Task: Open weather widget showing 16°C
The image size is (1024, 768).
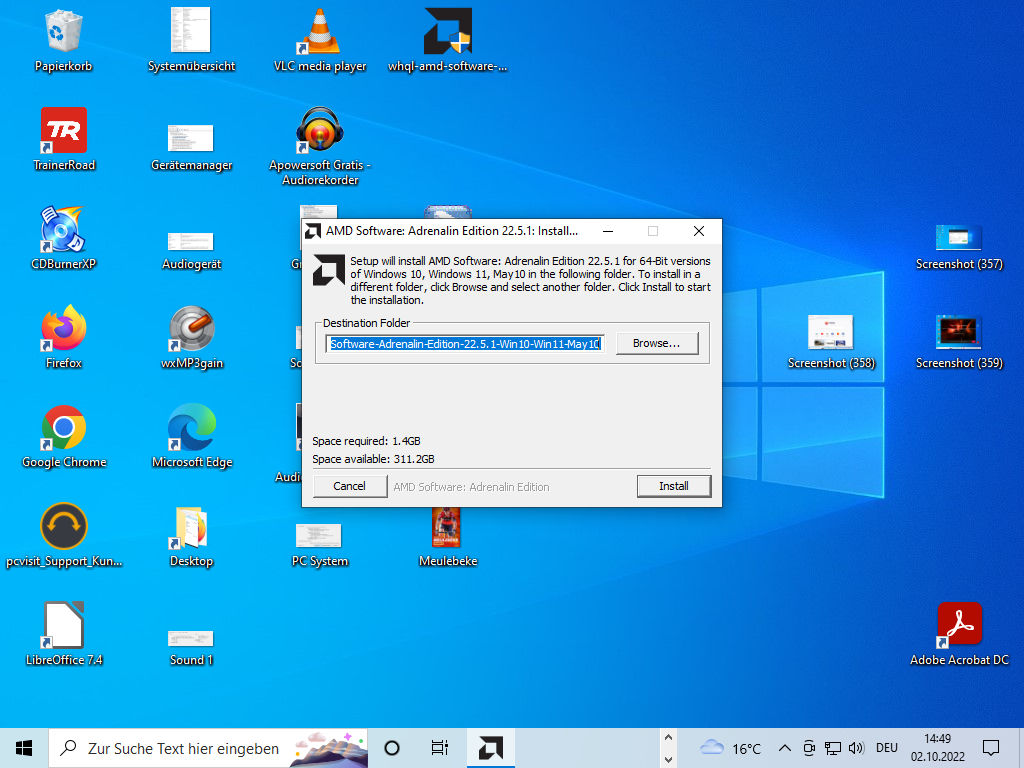Action: click(730, 748)
